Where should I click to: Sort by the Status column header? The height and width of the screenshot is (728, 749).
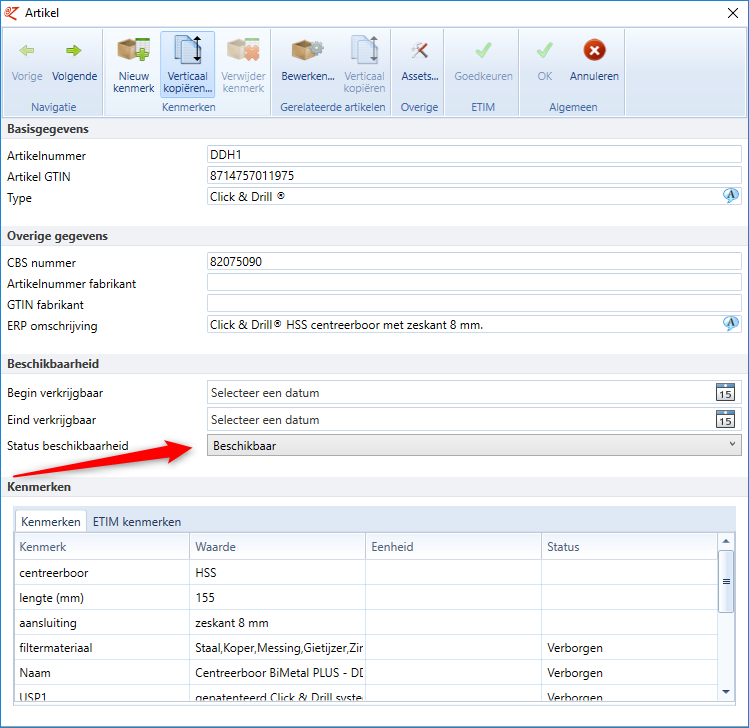(x=629, y=546)
